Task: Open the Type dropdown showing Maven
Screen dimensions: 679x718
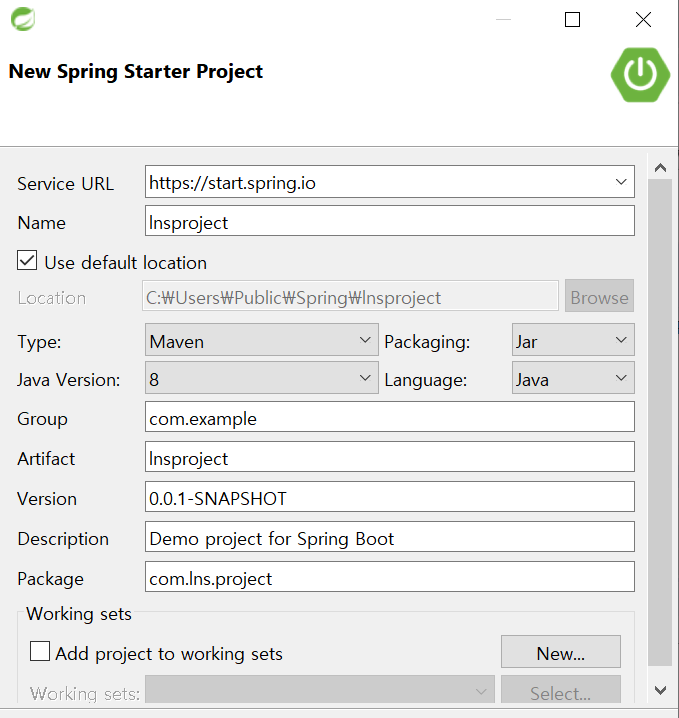Action: (261, 340)
